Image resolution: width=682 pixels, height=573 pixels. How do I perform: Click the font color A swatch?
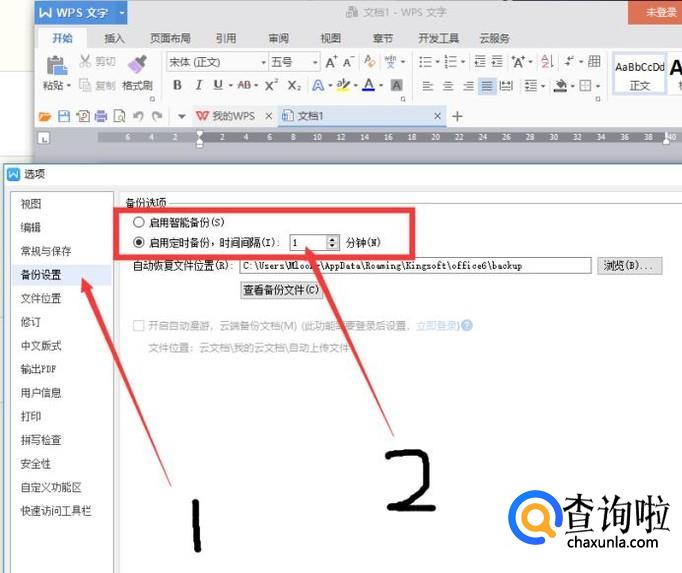368,86
